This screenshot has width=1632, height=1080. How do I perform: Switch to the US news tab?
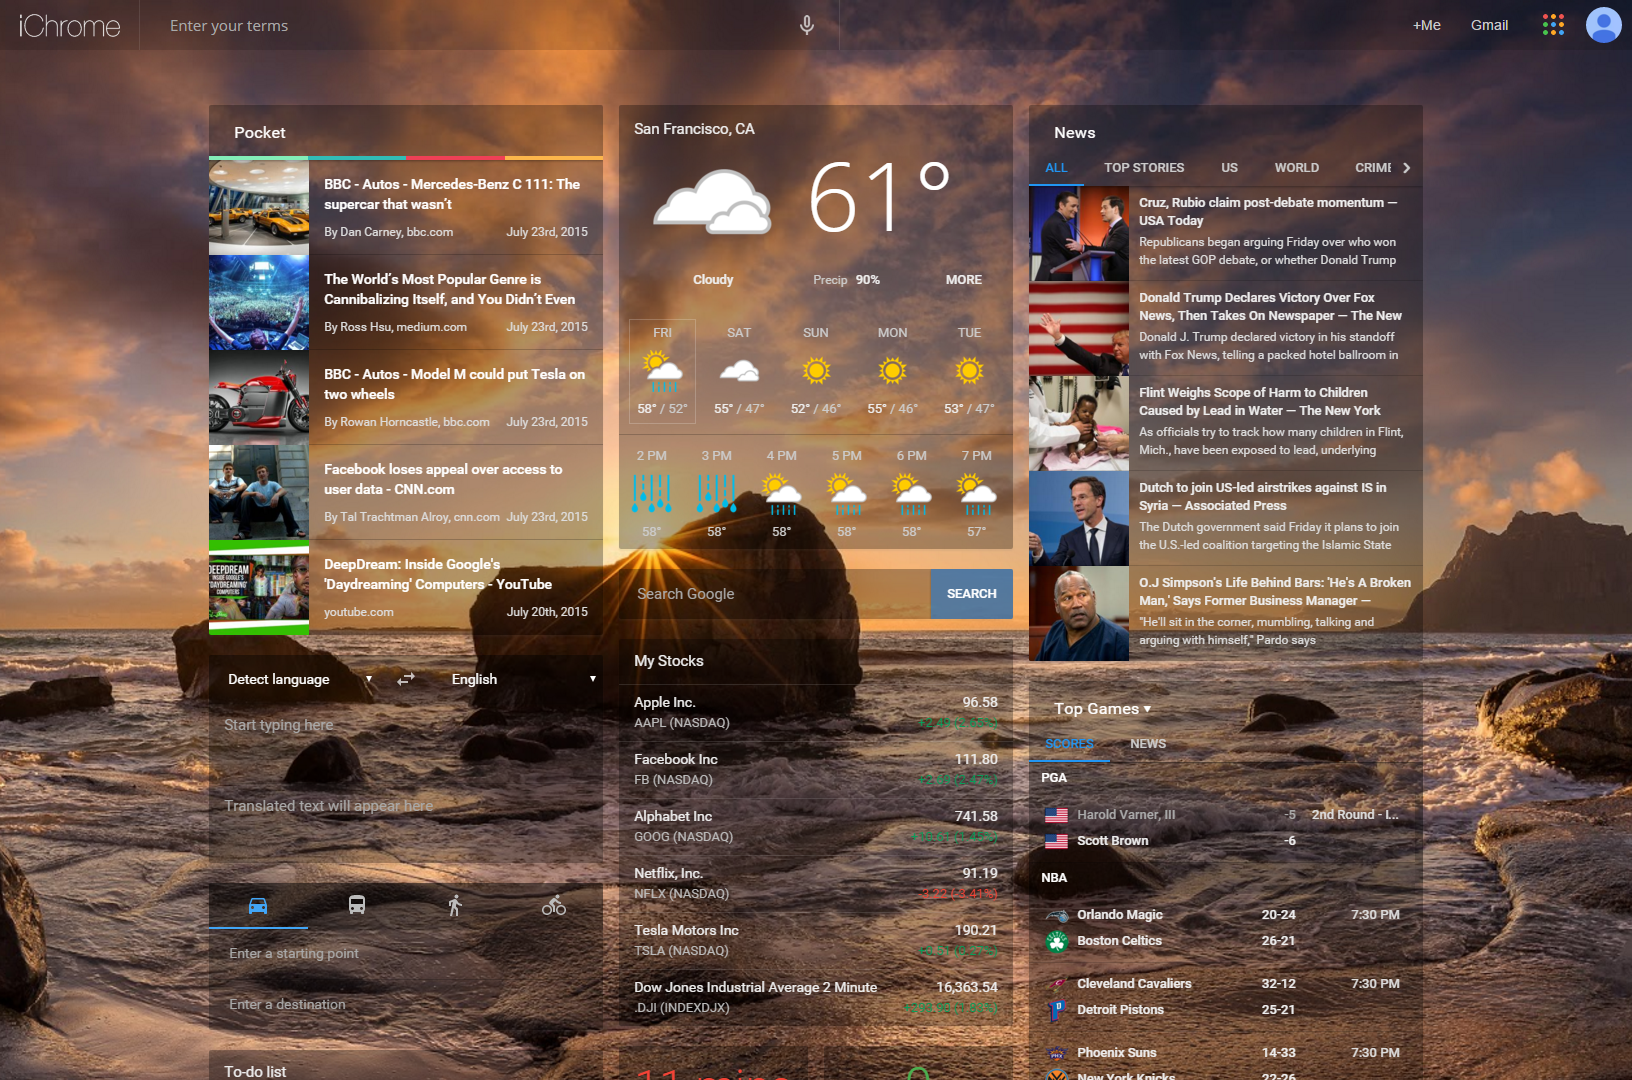pos(1229,168)
